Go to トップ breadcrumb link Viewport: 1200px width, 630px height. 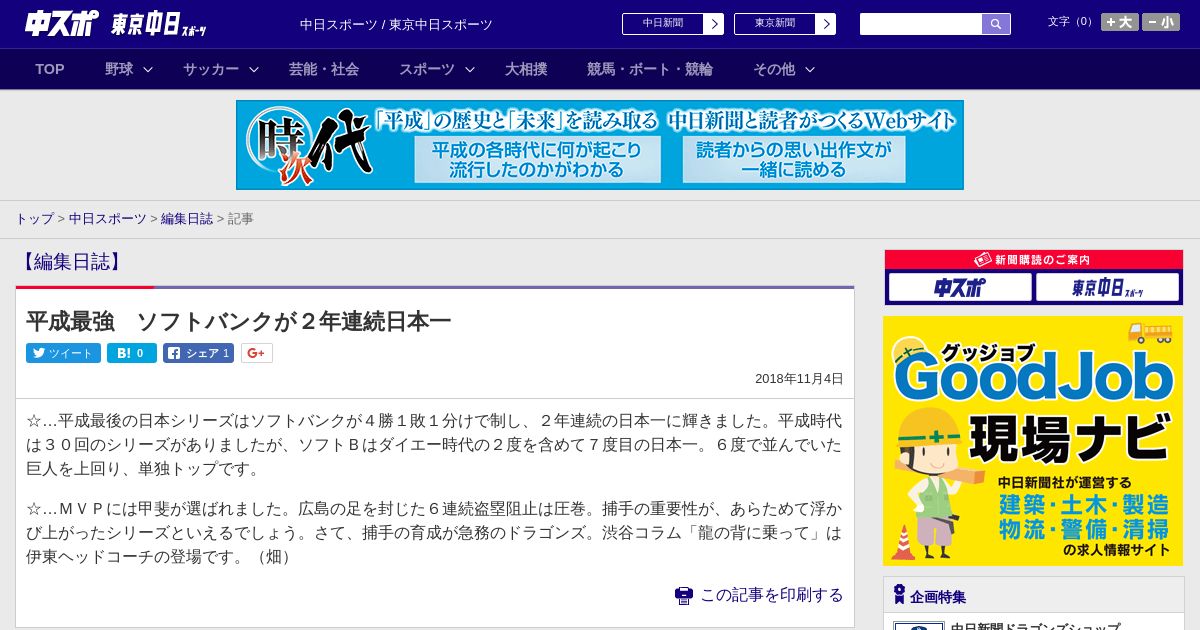pos(35,218)
